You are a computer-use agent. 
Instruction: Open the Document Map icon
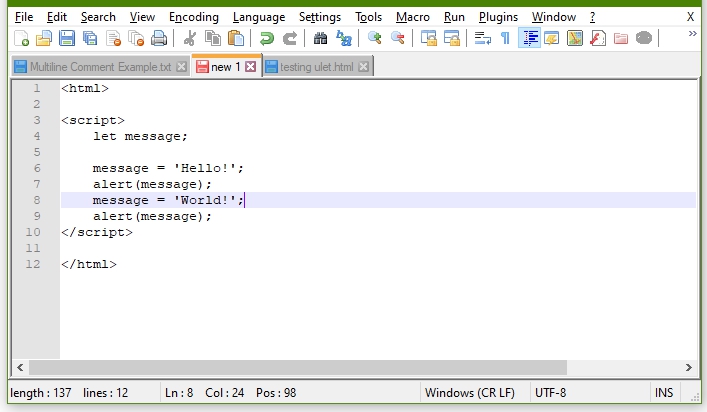tap(574, 38)
